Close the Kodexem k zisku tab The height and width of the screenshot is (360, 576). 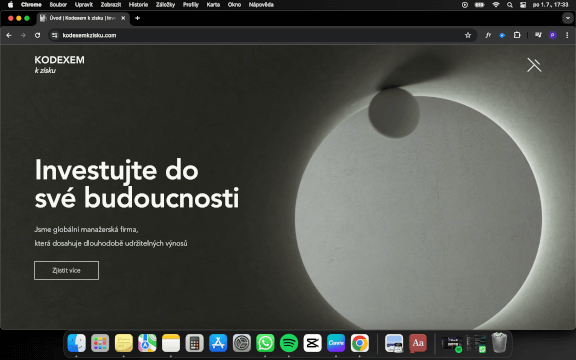coord(123,18)
